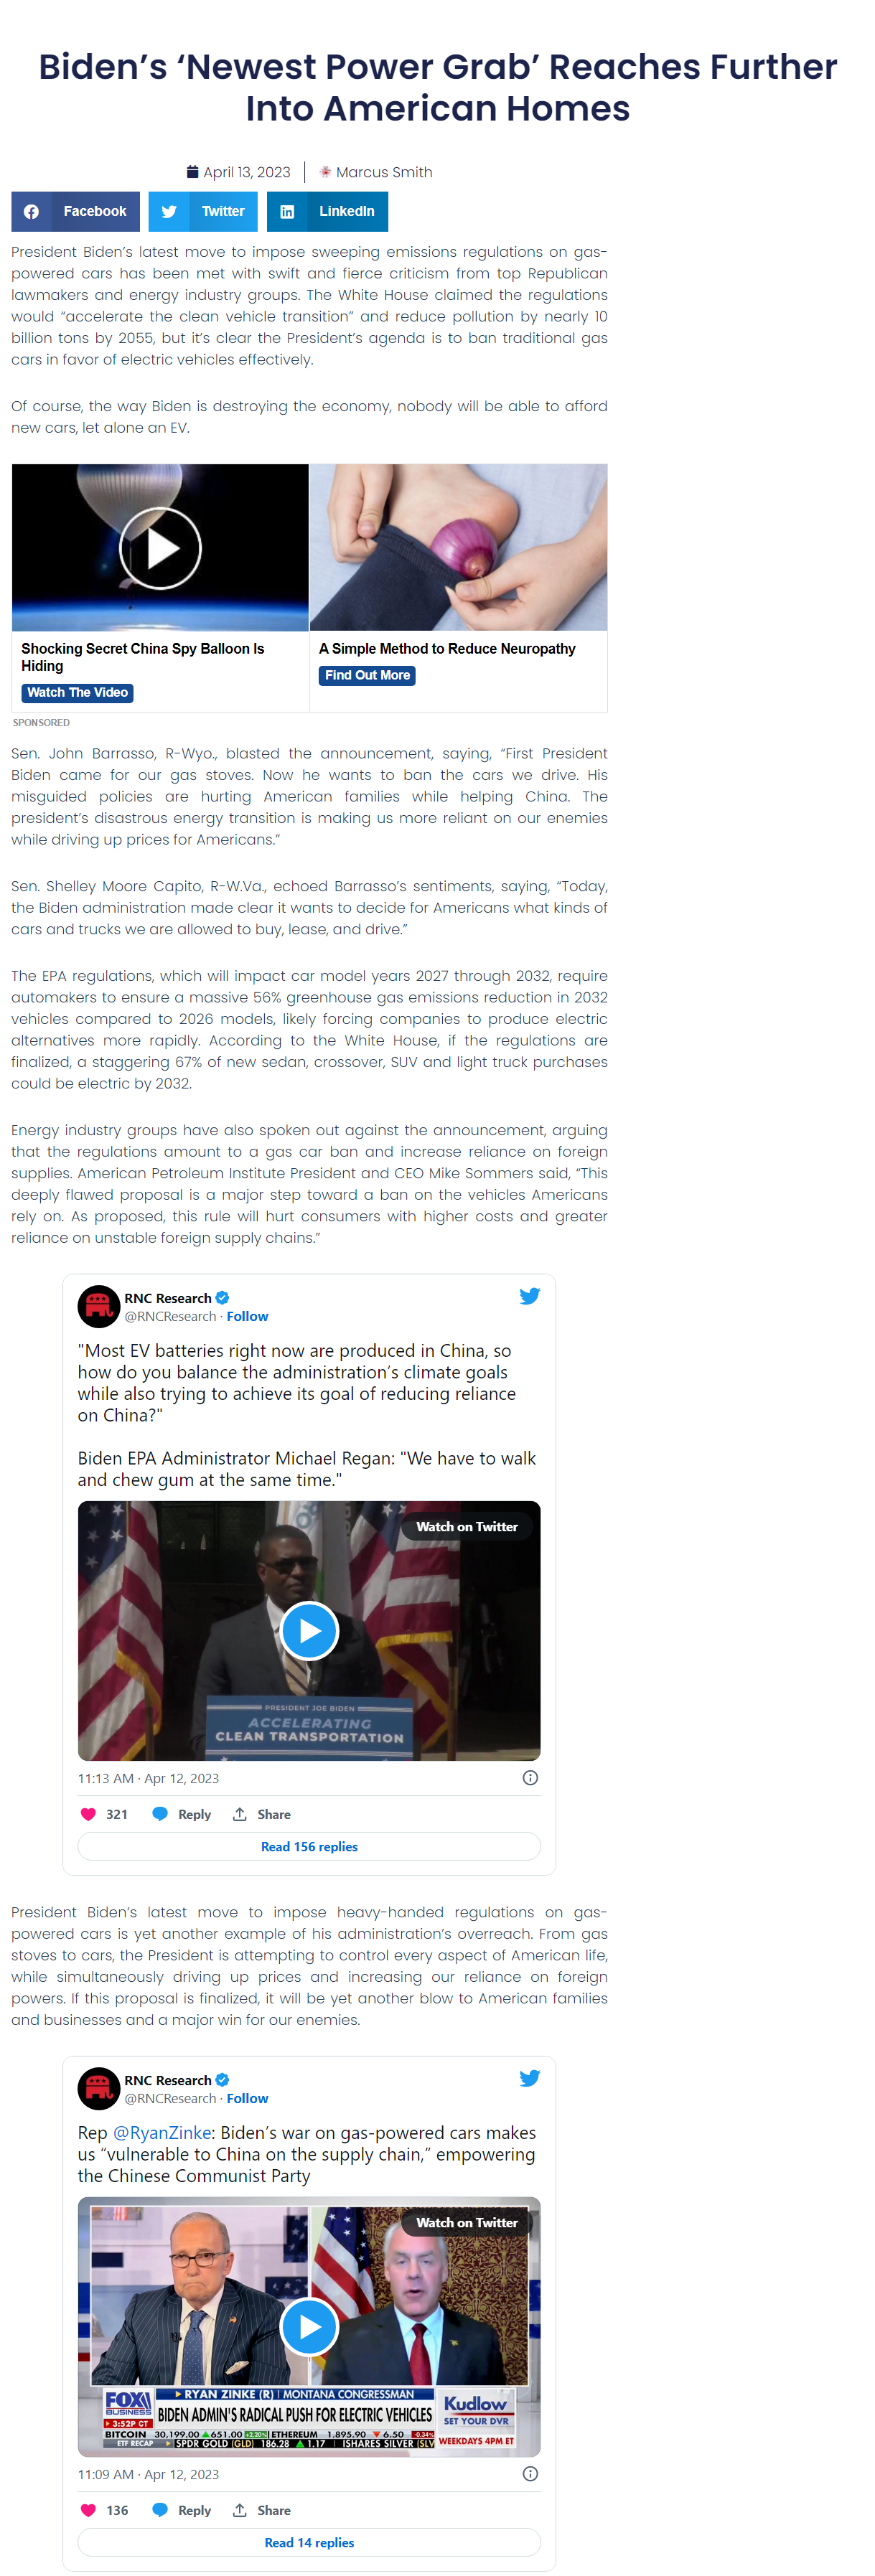The height and width of the screenshot is (2576, 875).
Task: Share article via Twitter button
Action: pyautogui.click(x=203, y=211)
